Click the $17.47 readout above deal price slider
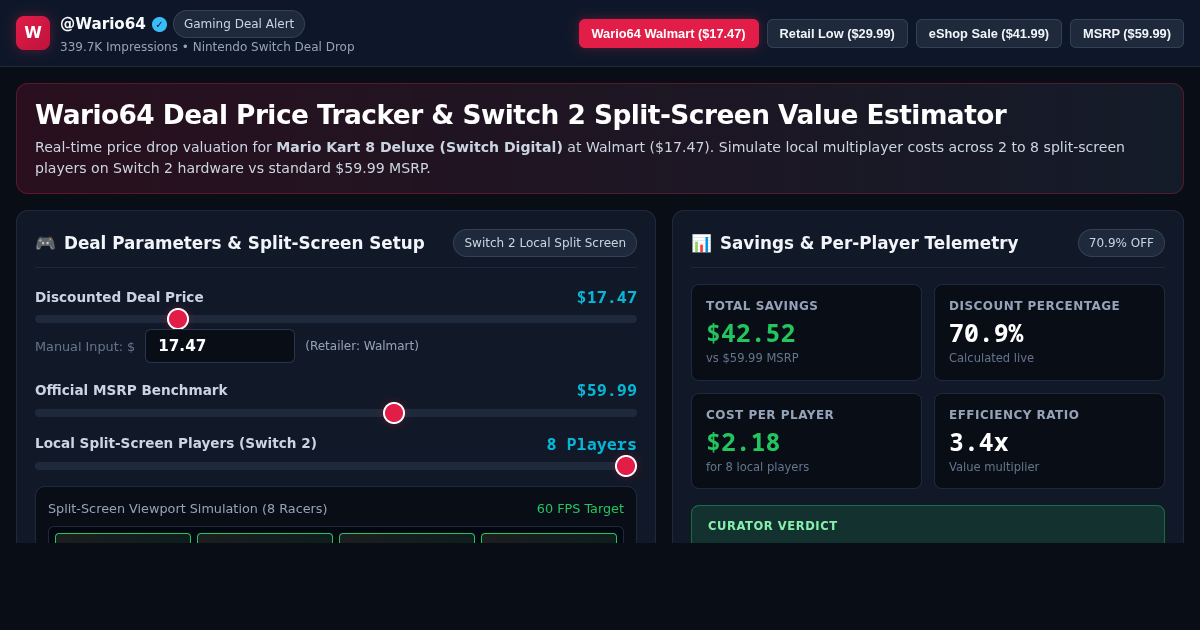 pos(607,297)
